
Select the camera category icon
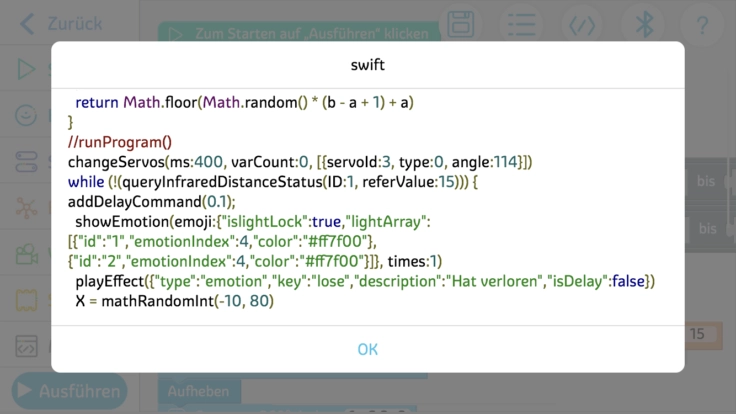27,254
